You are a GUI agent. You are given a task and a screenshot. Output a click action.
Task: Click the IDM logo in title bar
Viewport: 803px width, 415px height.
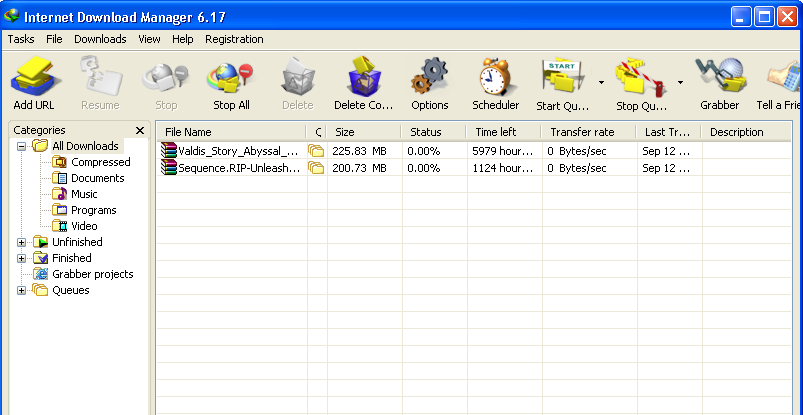click(x=11, y=16)
